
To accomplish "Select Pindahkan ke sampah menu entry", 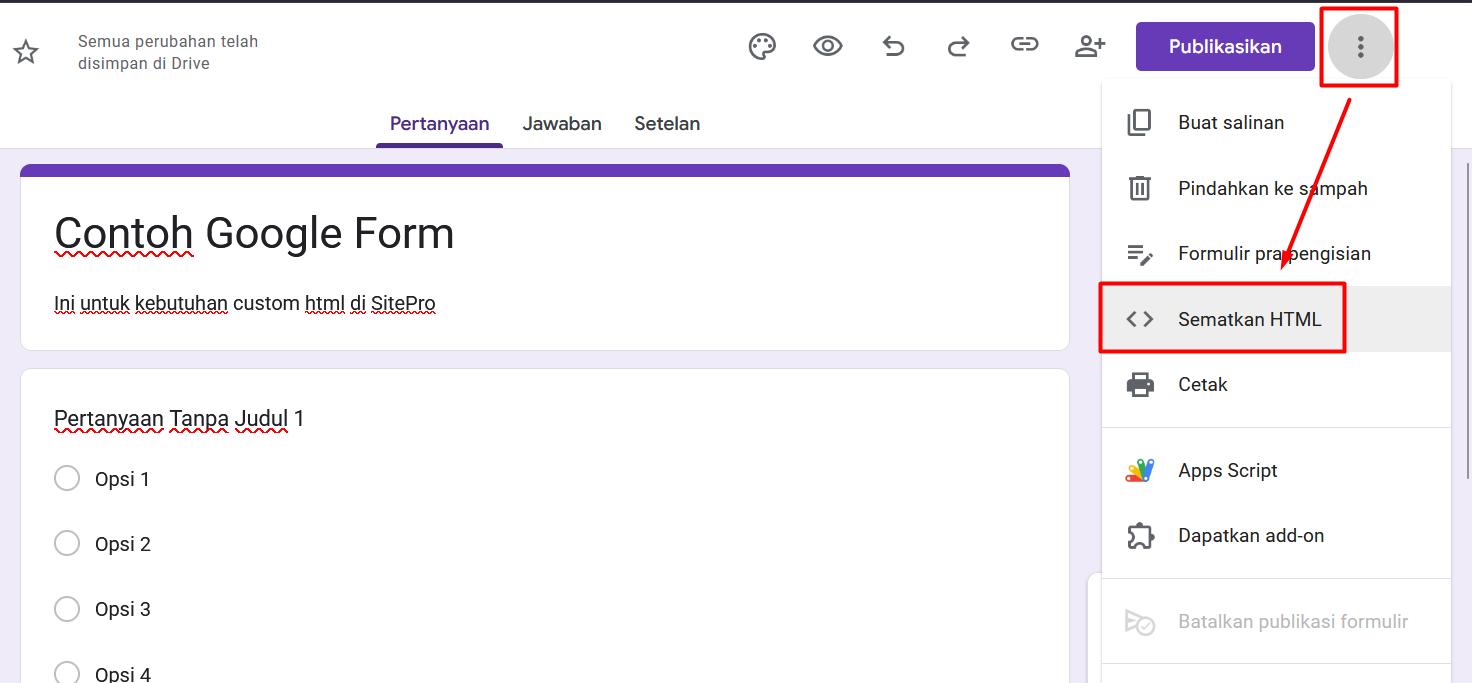I will pos(1272,189).
